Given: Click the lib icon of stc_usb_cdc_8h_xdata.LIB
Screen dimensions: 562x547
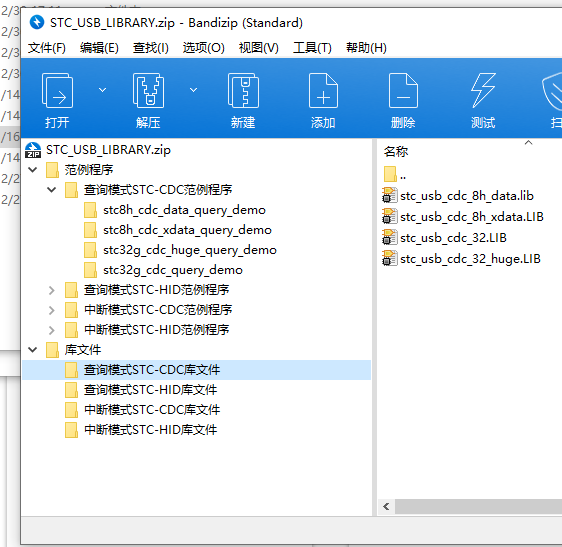Looking at the screenshot, I should (x=390, y=216).
